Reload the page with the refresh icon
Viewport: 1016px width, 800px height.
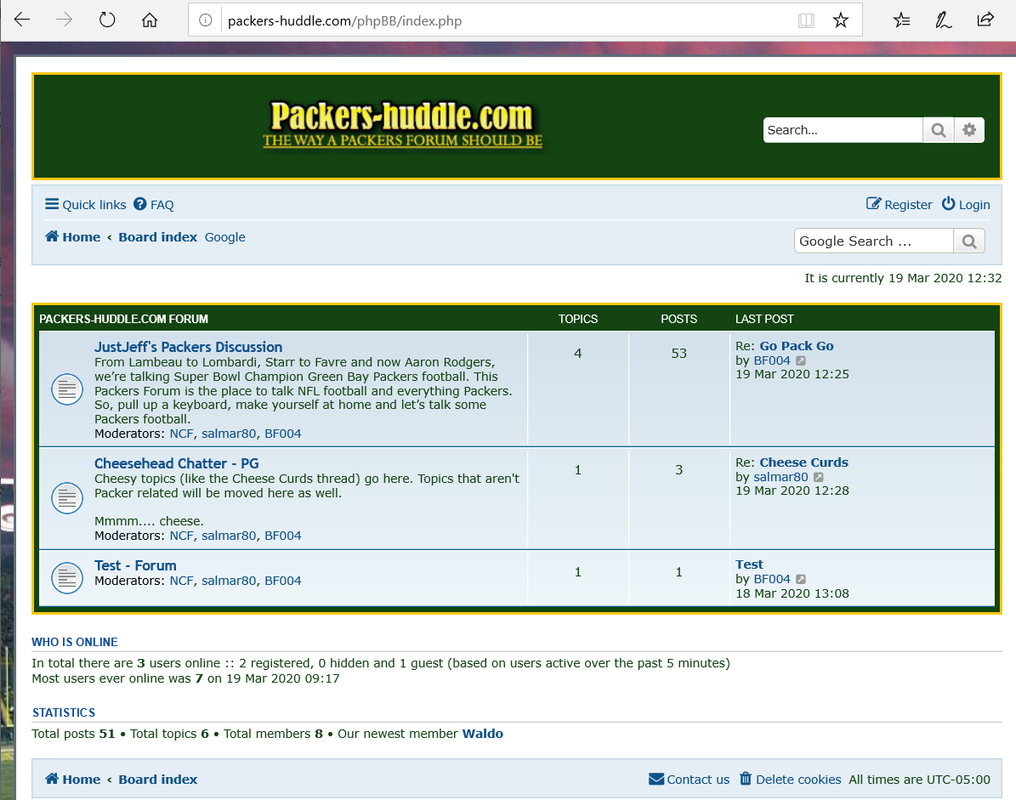tap(107, 20)
